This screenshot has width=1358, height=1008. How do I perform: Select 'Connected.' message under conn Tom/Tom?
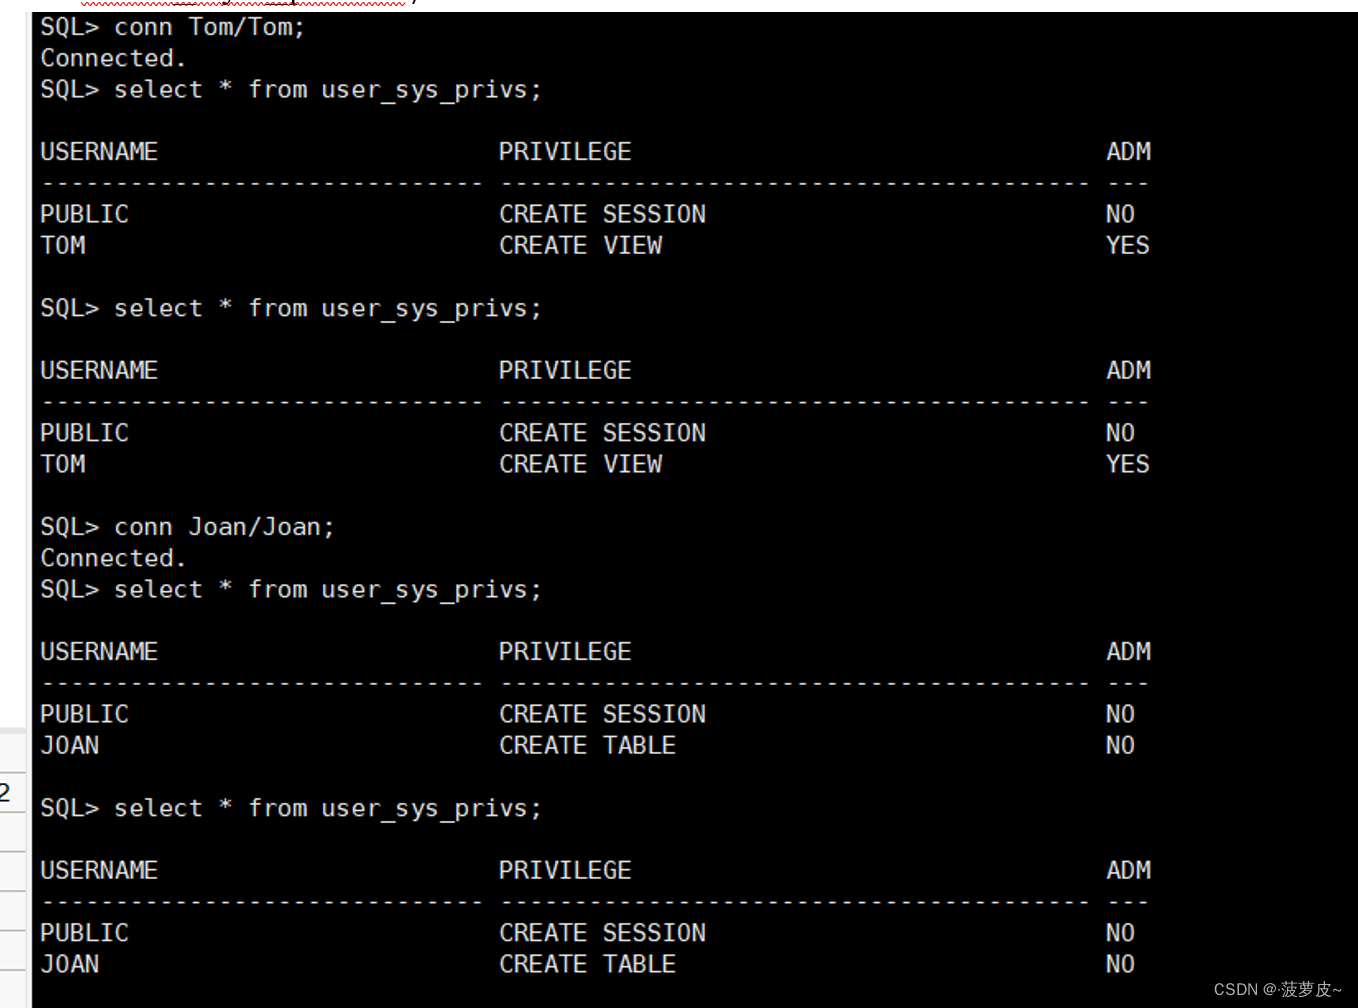[113, 58]
